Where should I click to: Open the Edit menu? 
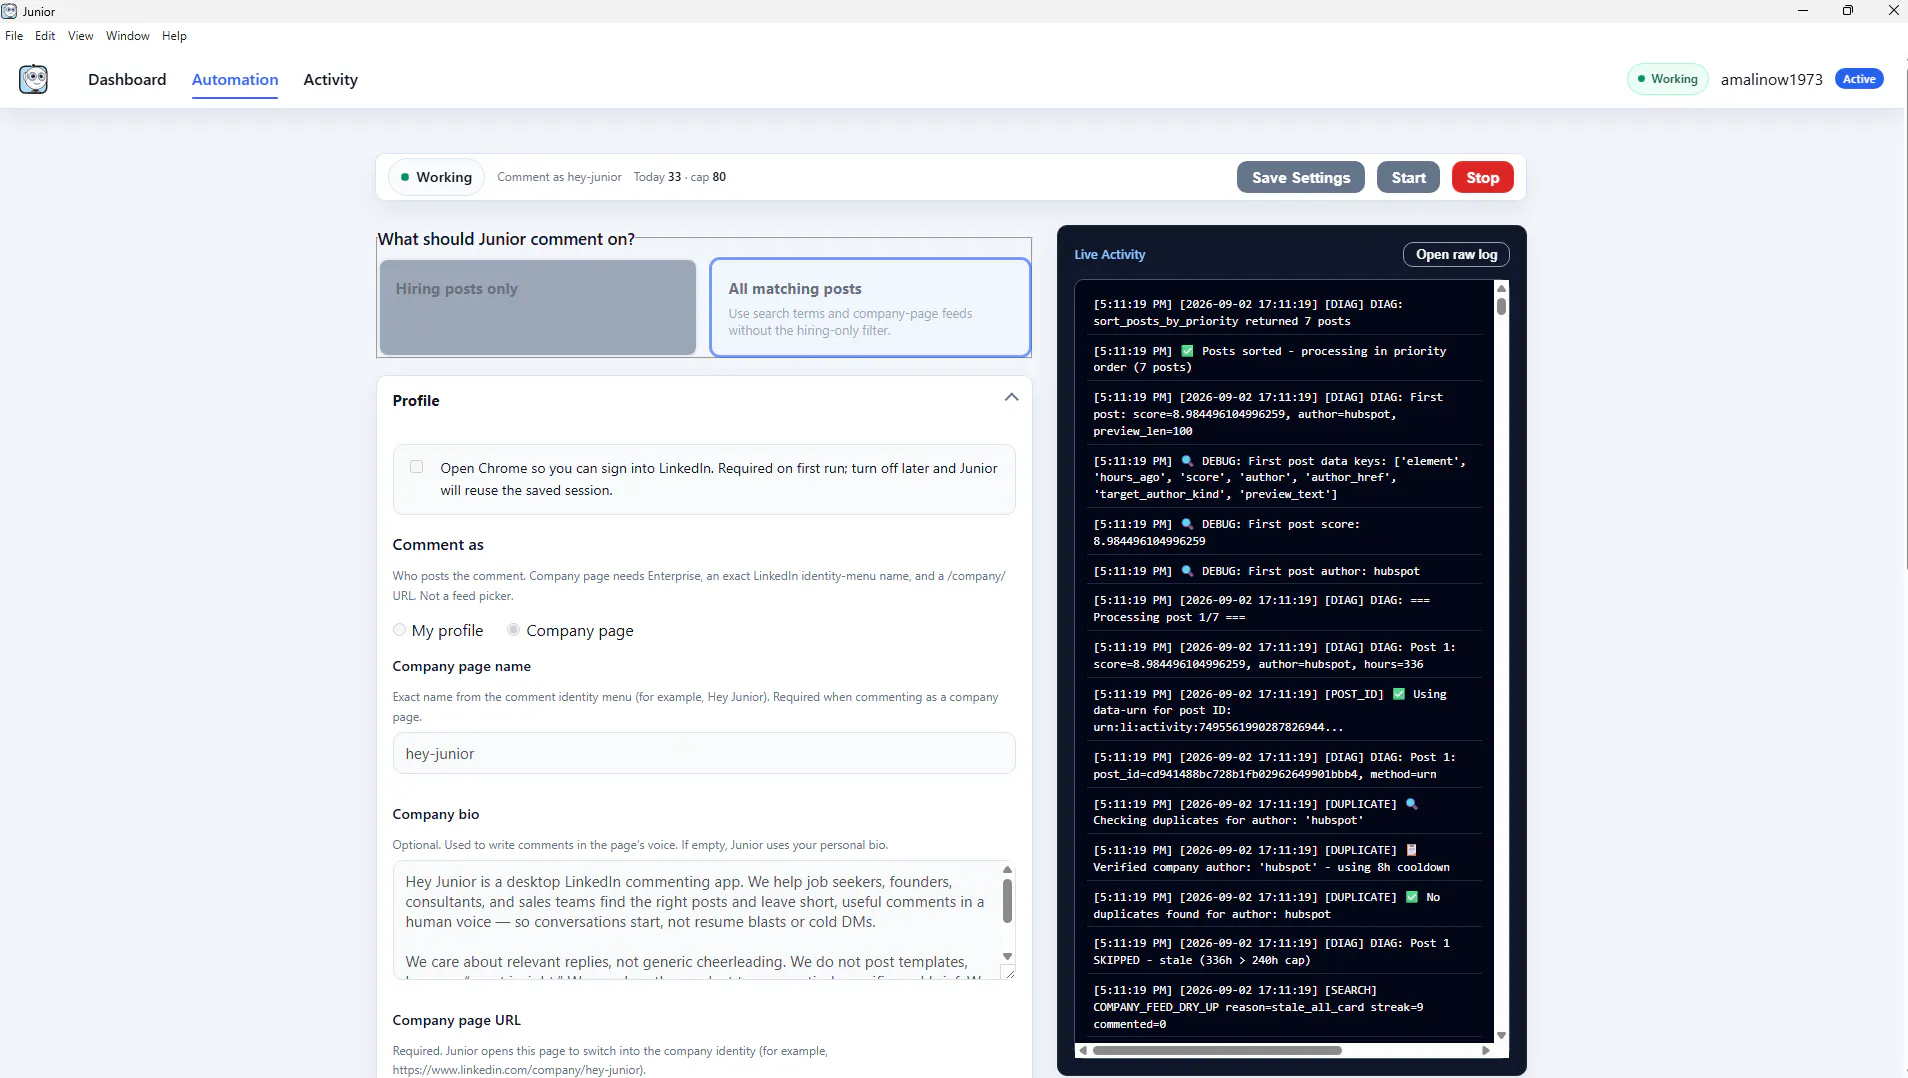[x=45, y=36]
